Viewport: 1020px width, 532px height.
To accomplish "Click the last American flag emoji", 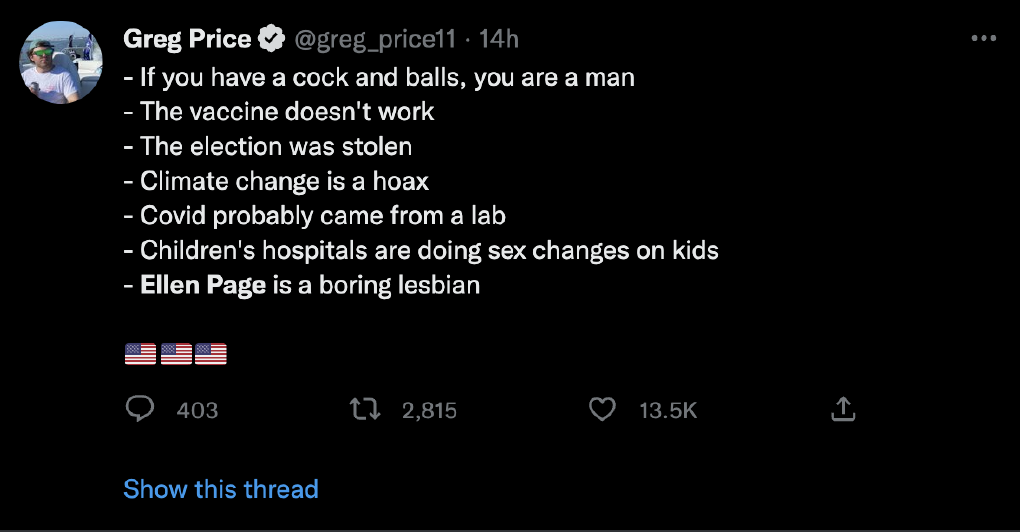I will click(211, 354).
